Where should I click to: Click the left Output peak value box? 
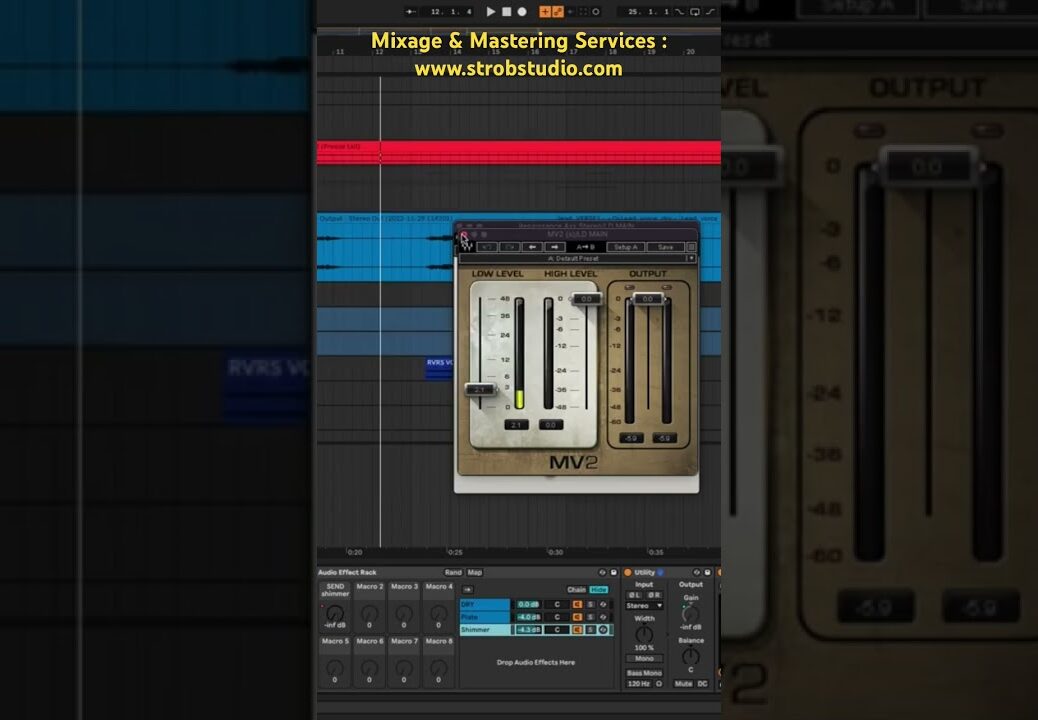(x=631, y=438)
